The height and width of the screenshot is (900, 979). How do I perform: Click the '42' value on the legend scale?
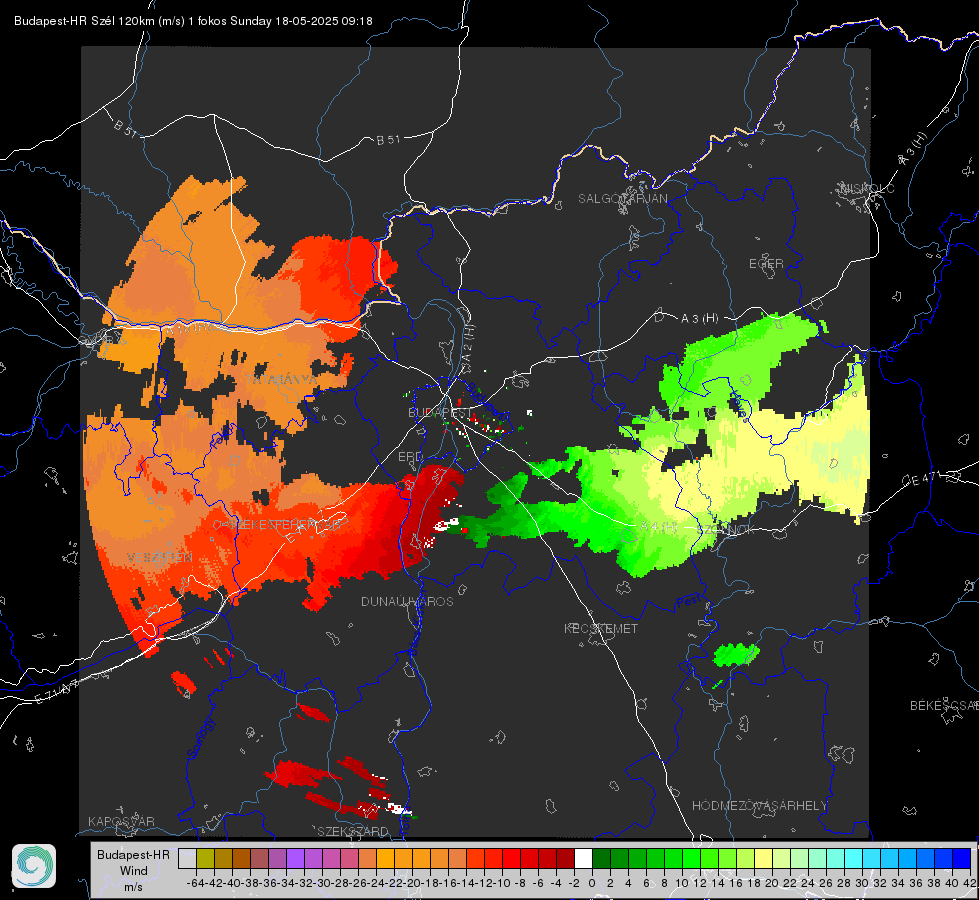[x=969, y=883]
